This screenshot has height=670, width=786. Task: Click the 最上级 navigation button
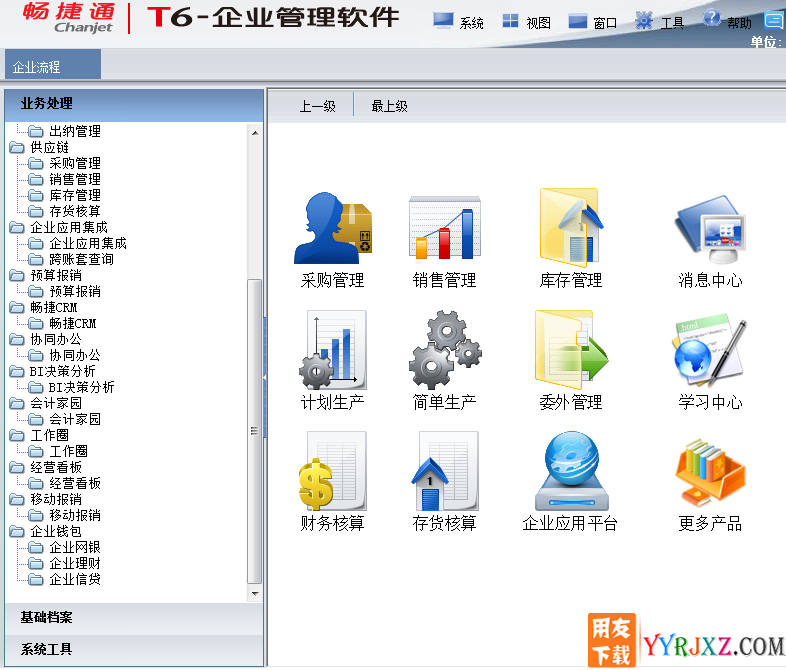click(389, 106)
